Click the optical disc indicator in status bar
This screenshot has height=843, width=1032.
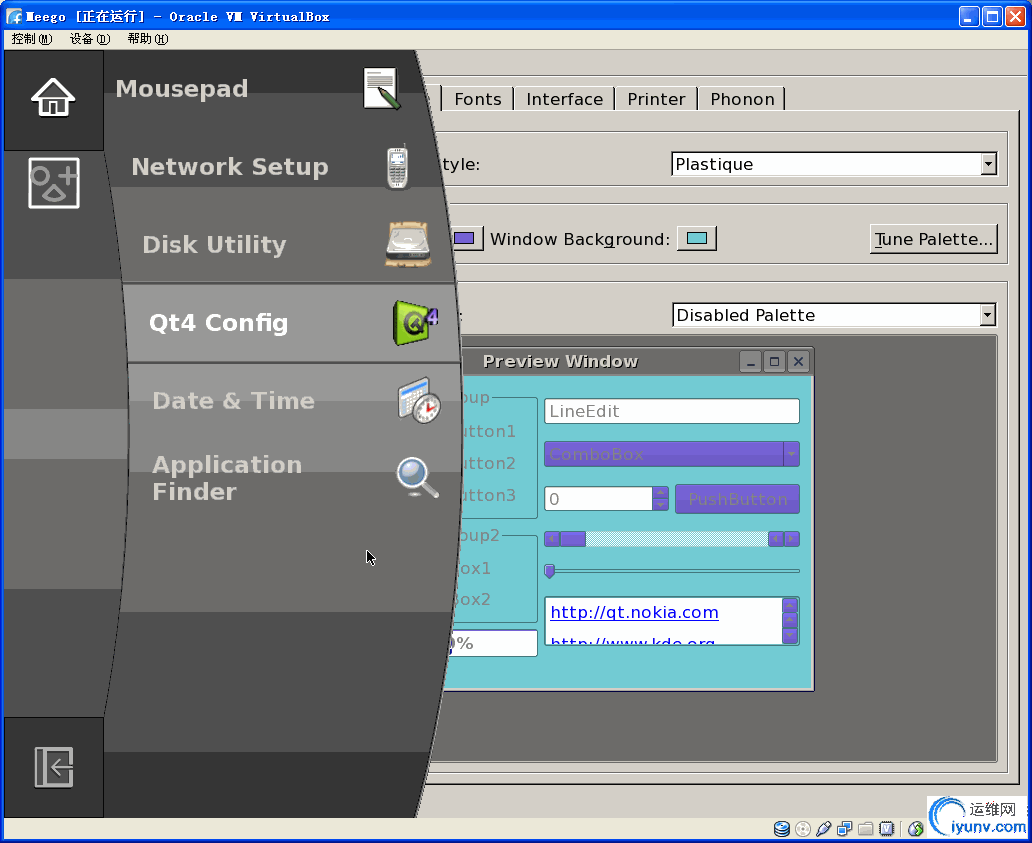click(802, 829)
